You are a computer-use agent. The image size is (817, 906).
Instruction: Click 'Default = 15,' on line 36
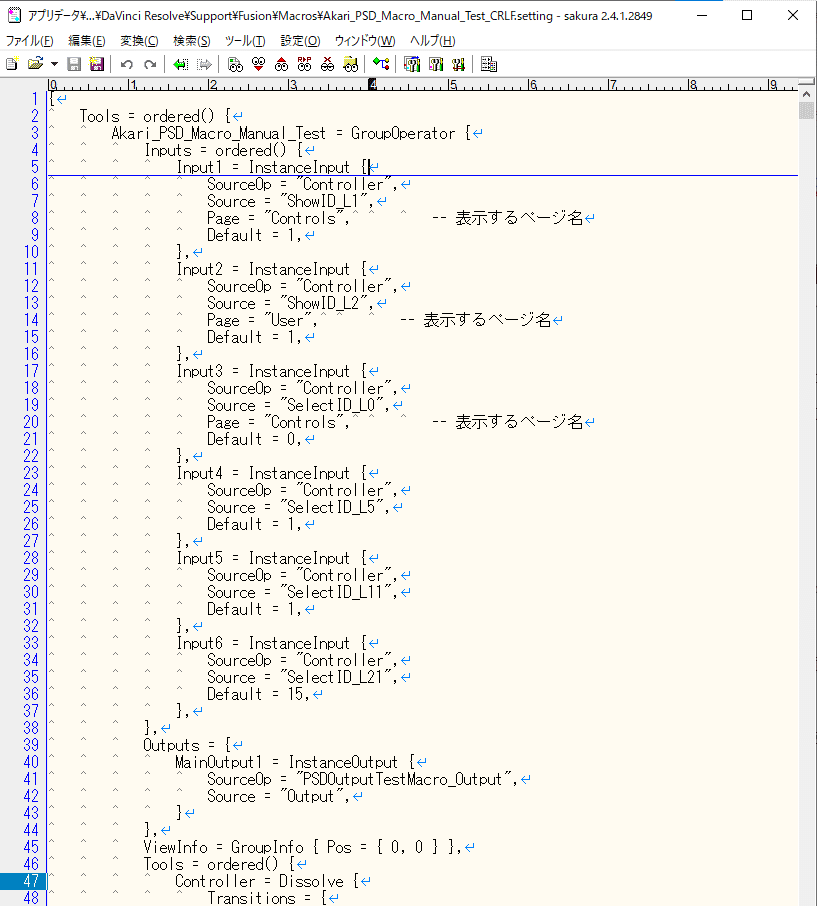258,695
